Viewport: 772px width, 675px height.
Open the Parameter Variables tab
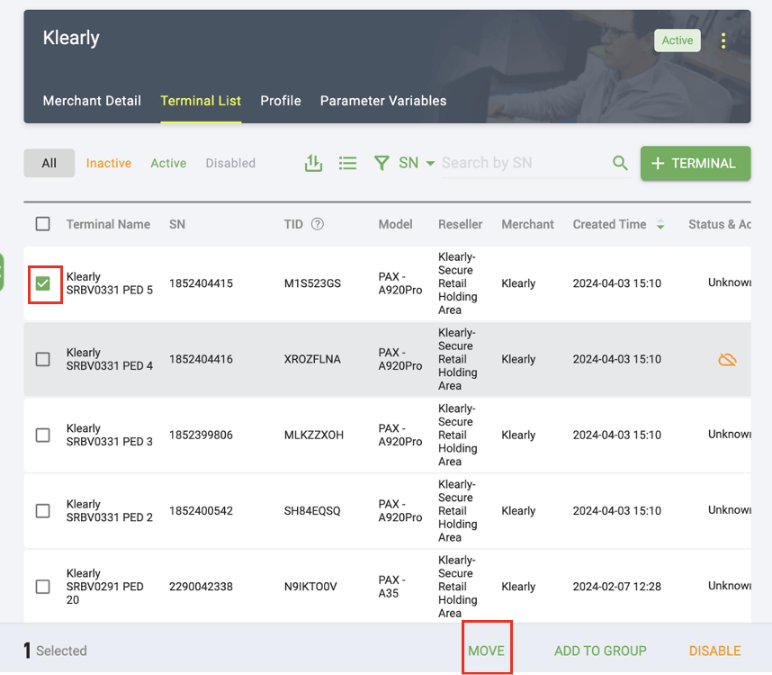[x=383, y=101]
